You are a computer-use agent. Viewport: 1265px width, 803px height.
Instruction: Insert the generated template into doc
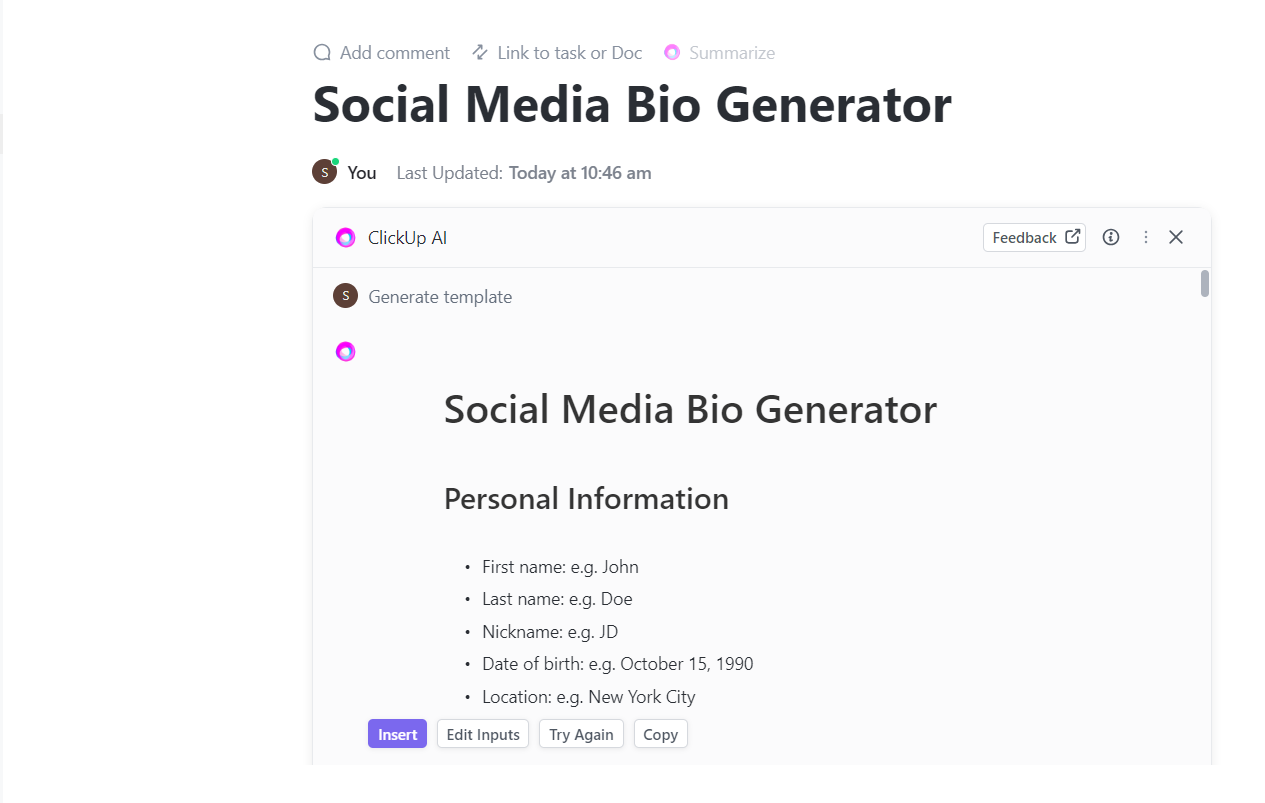pyautogui.click(x=397, y=734)
